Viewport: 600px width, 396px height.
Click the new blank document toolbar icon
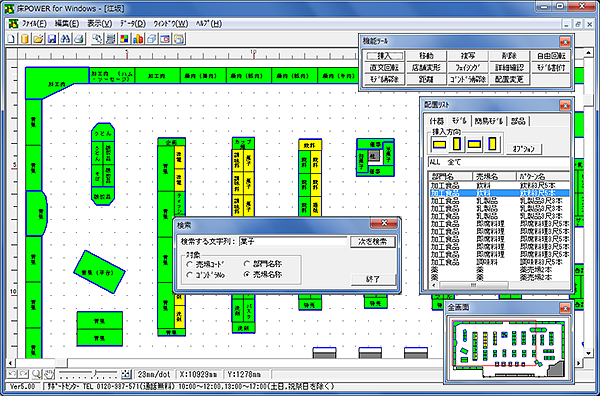12,39
